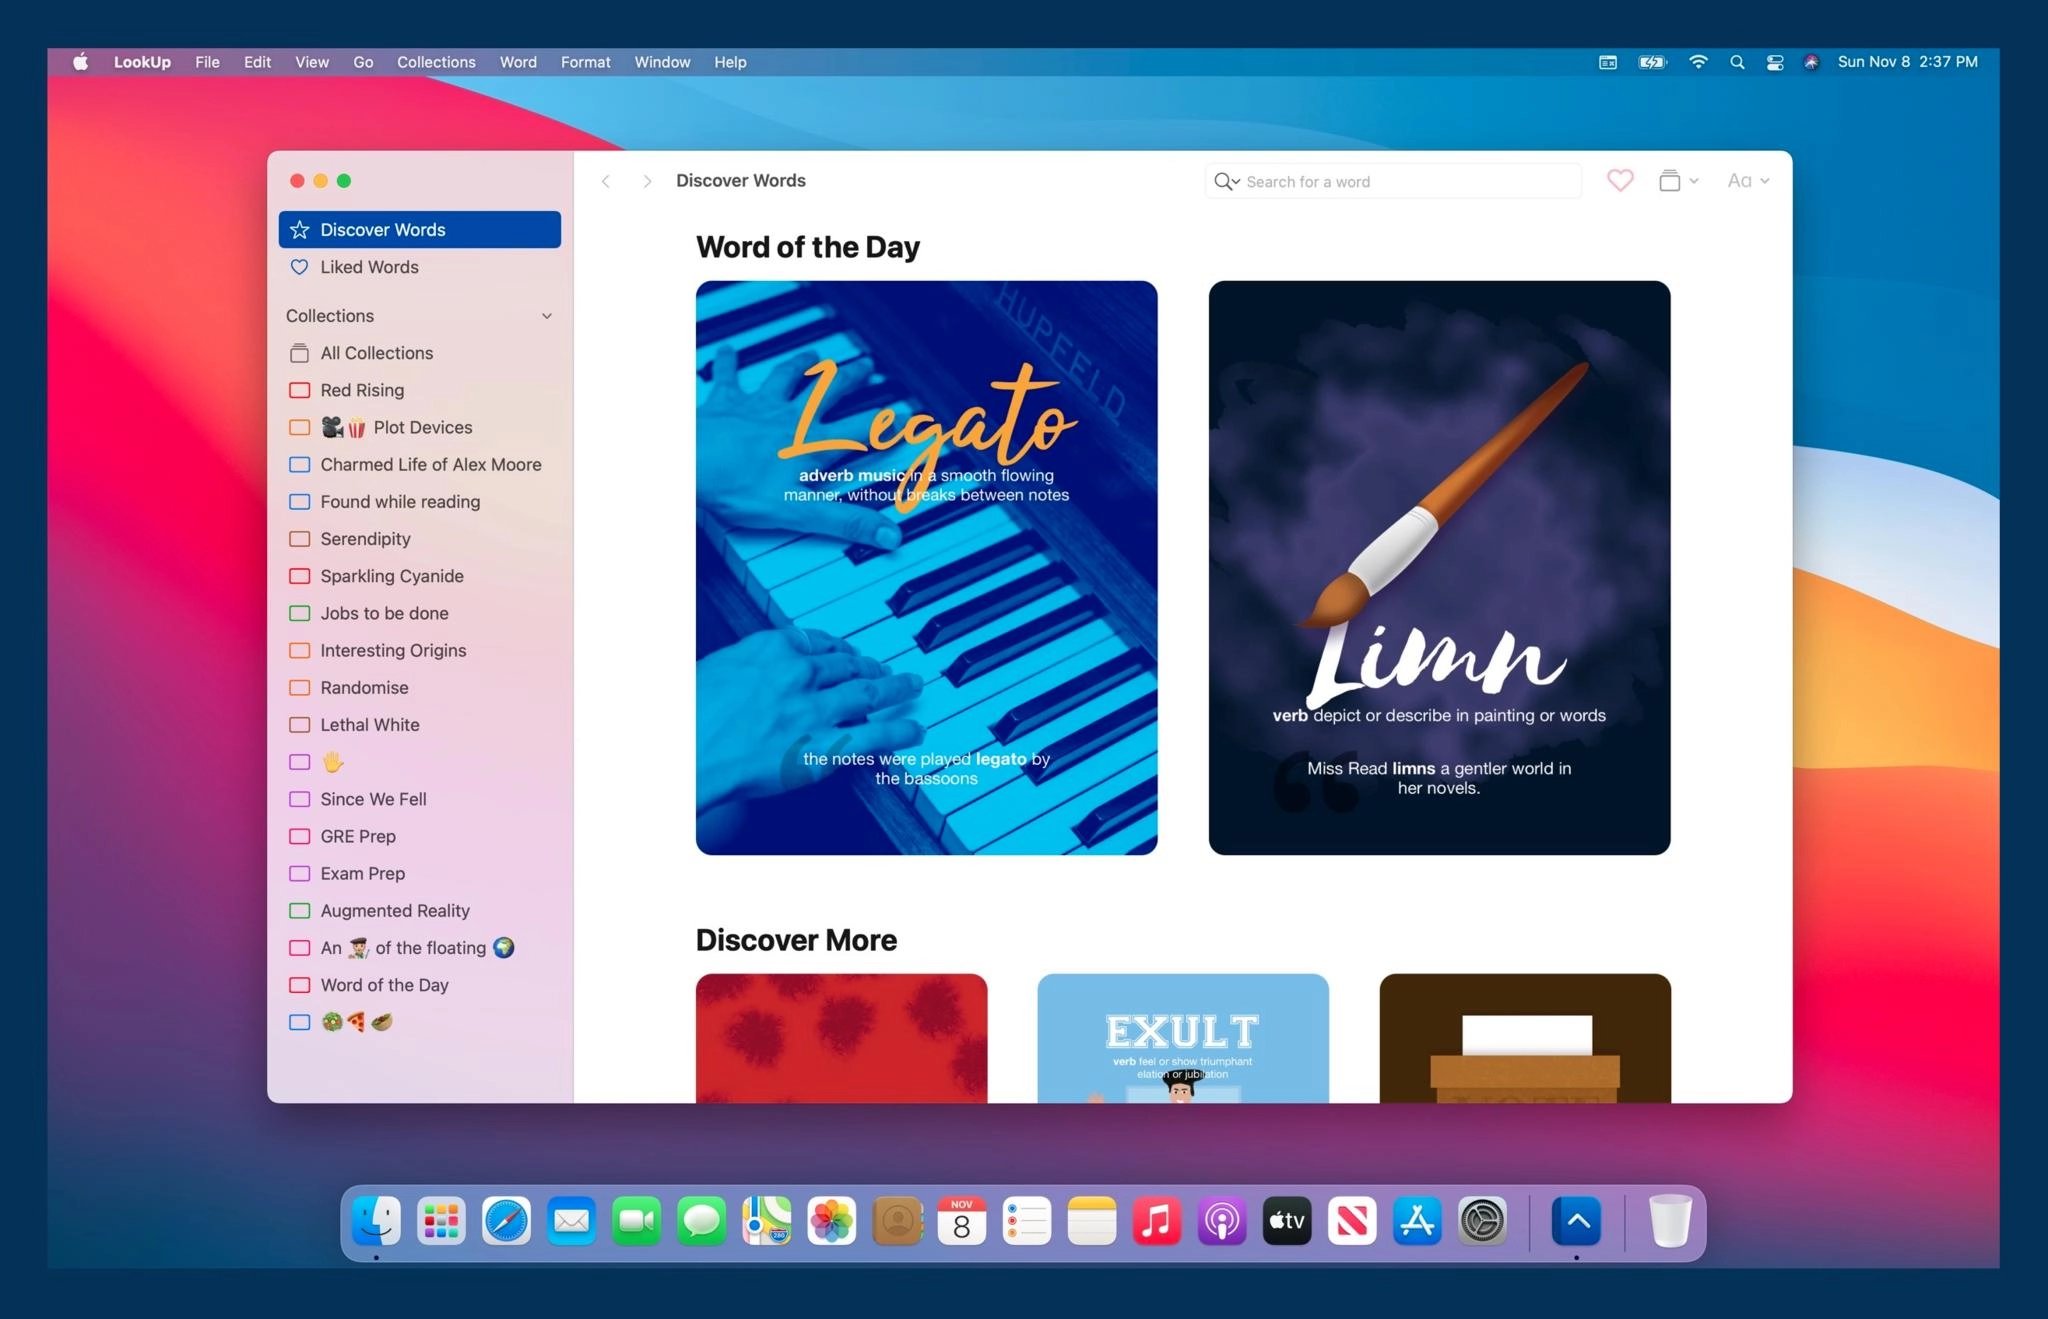
Task: Open Control Center in the menu bar
Action: coord(1774,62)
